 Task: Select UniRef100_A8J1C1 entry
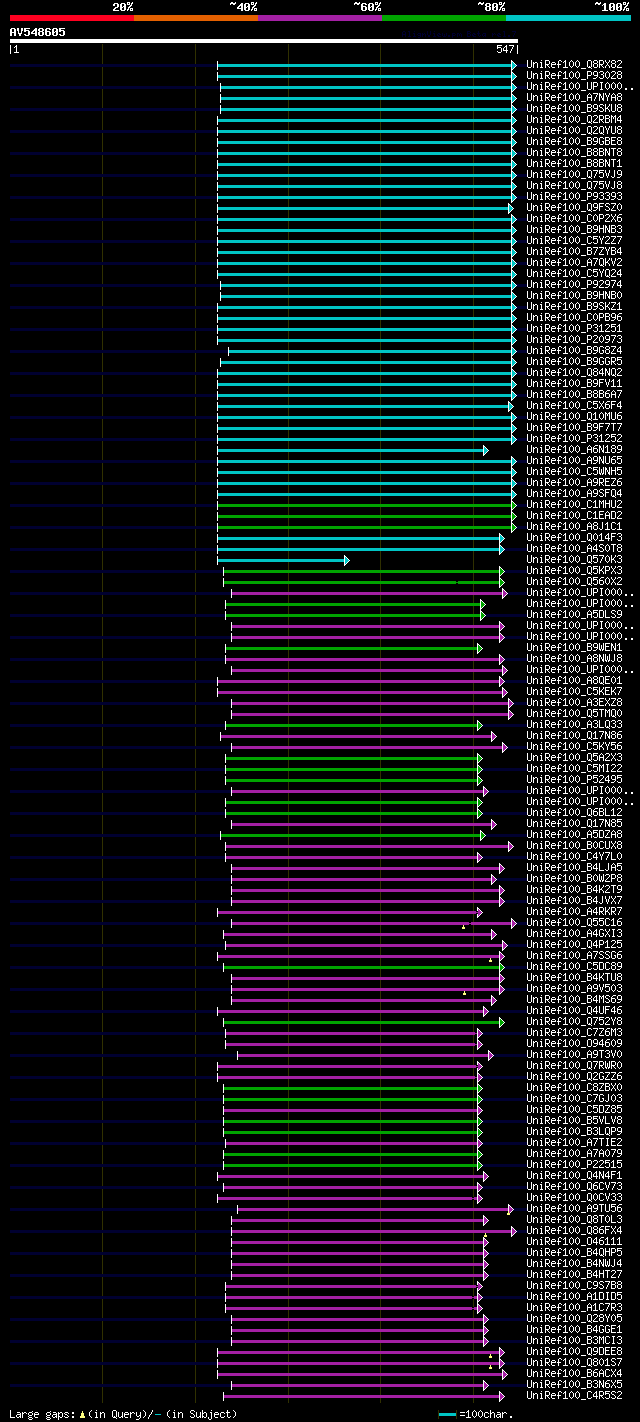click(x=574, y=526)
